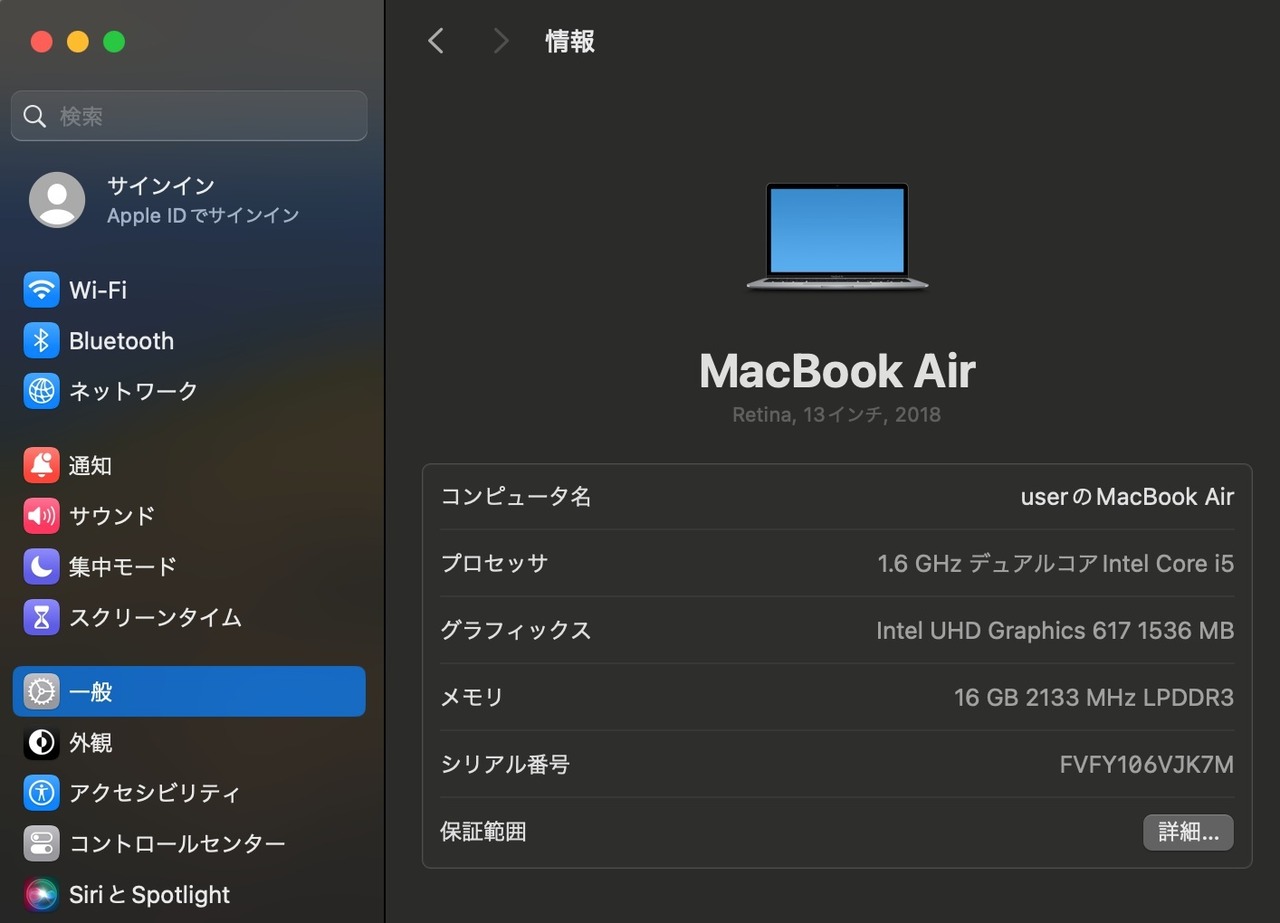Screen dimensions: 1280x923
Task: Open アクセシビリティ icon in sidebar
Action: tap(41, 793)
